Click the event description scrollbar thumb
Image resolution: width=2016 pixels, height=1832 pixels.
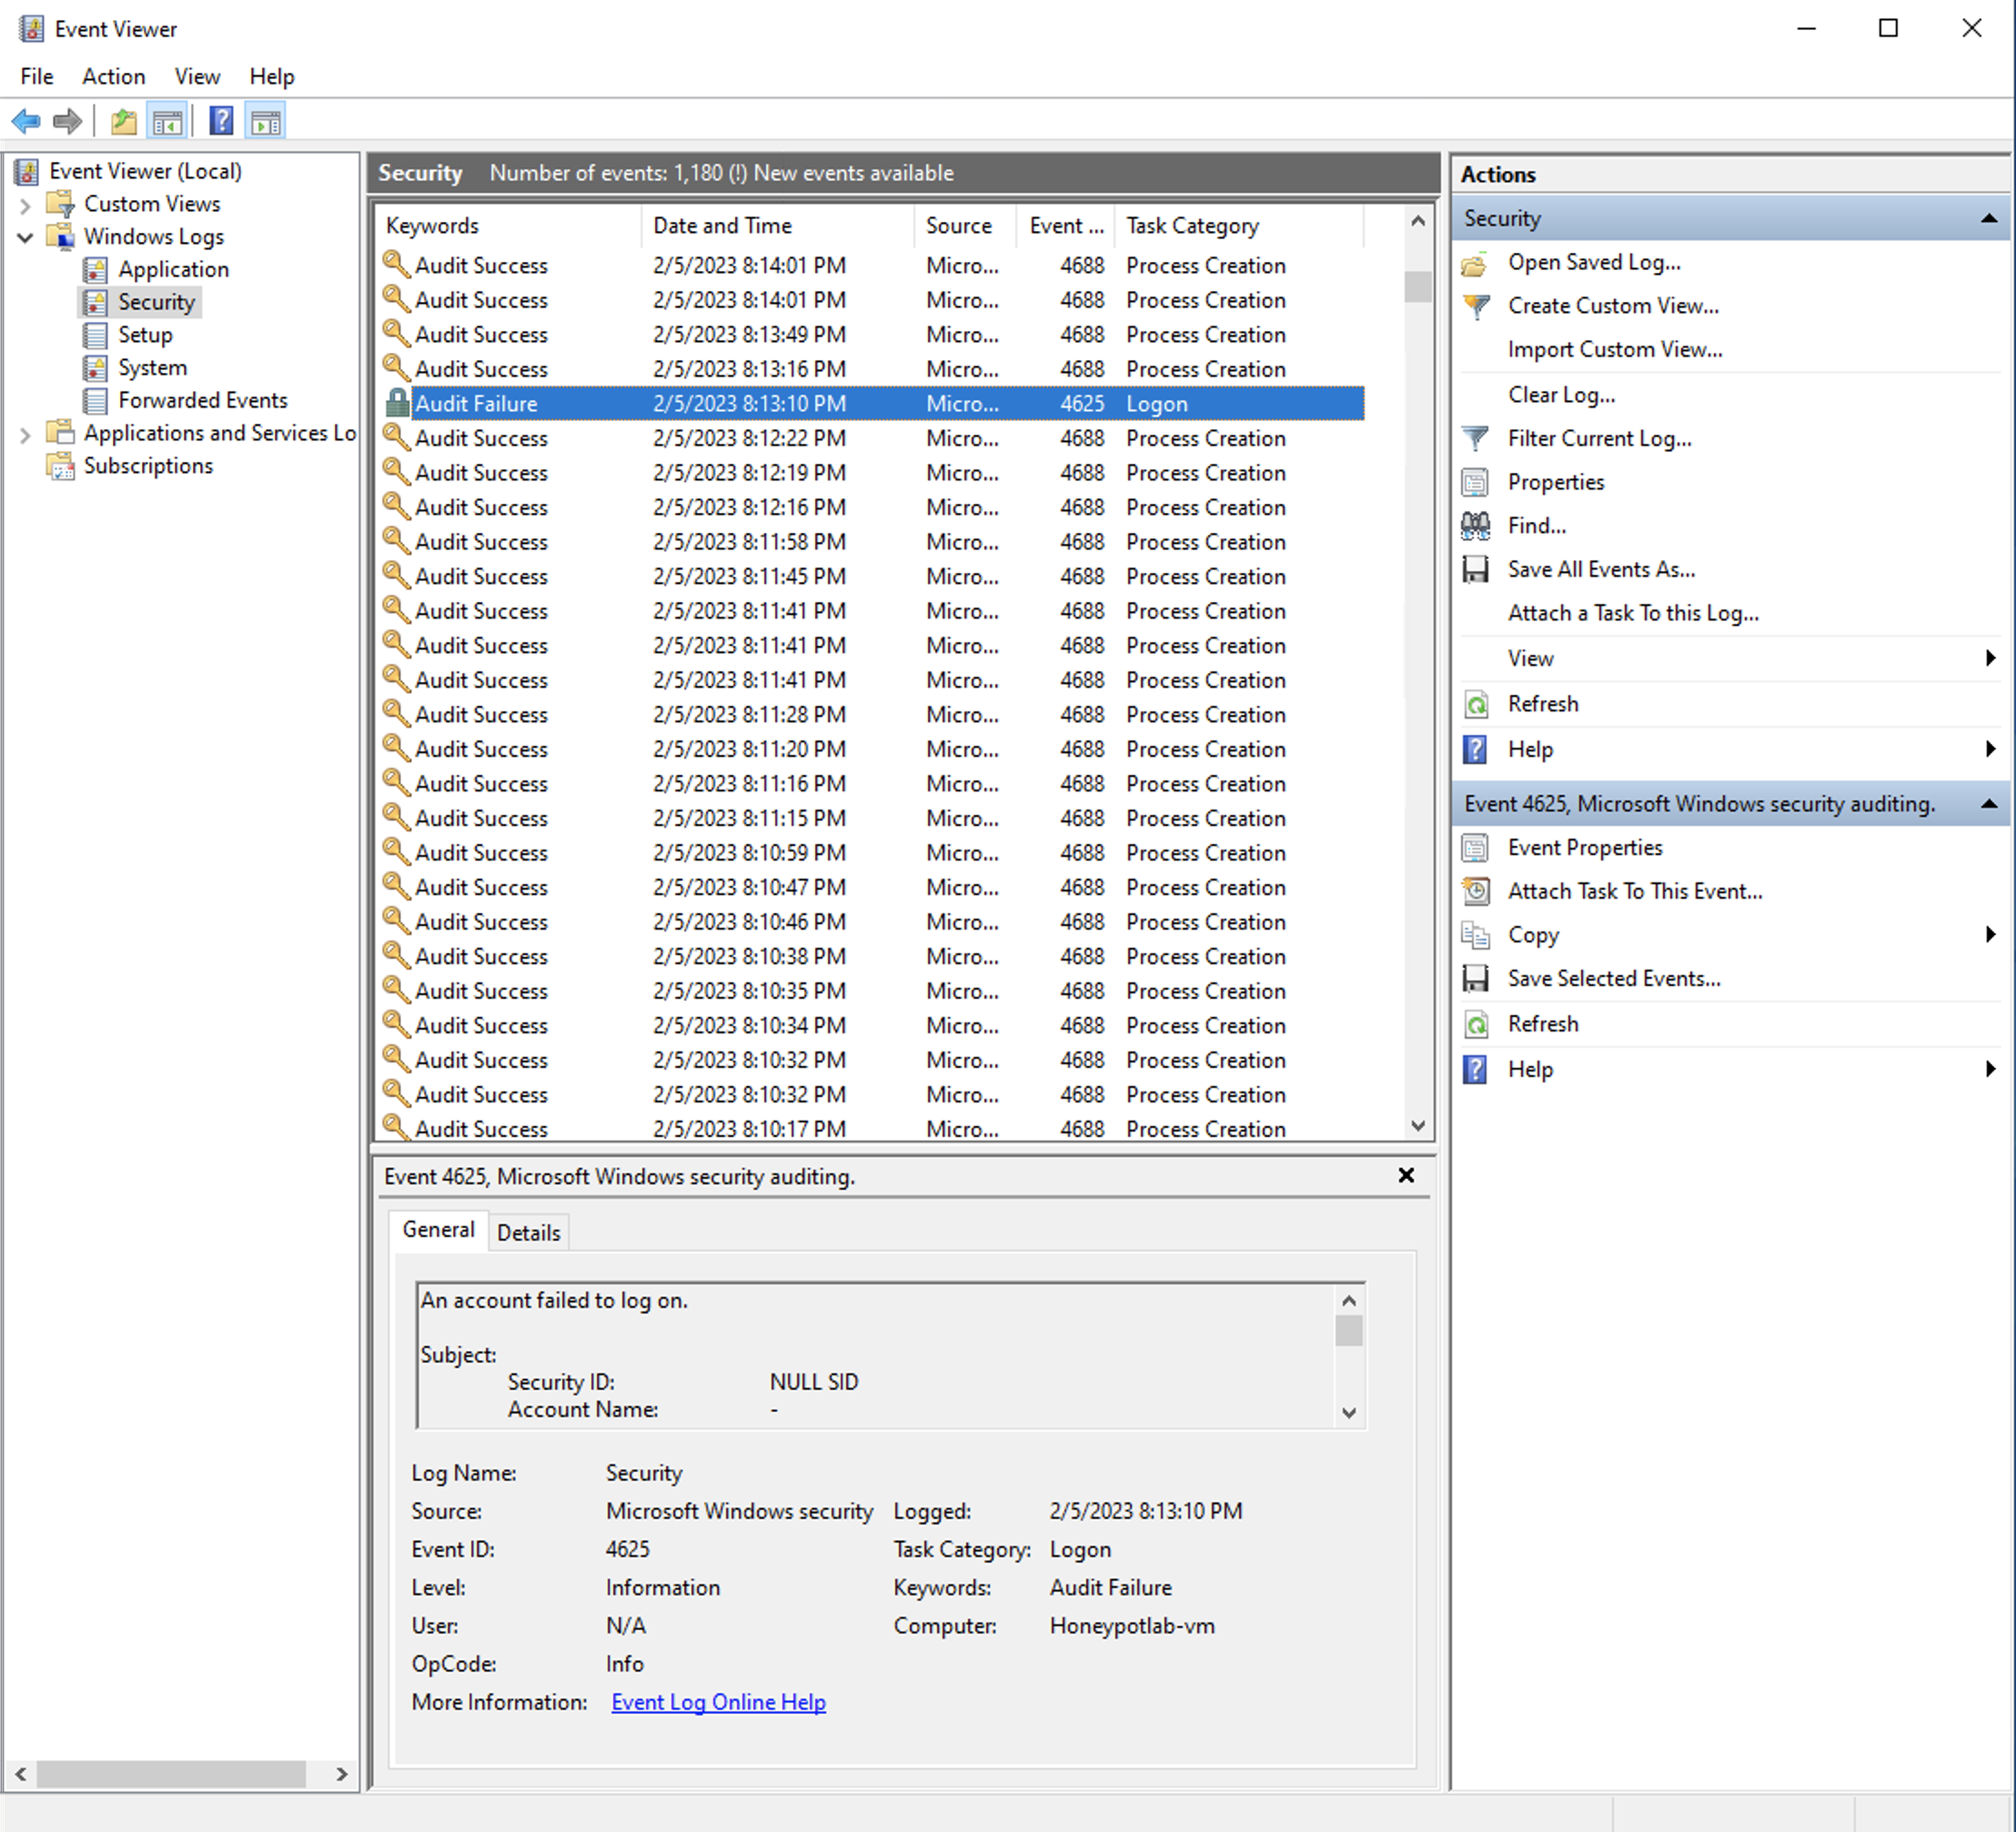[1349, 1331]
